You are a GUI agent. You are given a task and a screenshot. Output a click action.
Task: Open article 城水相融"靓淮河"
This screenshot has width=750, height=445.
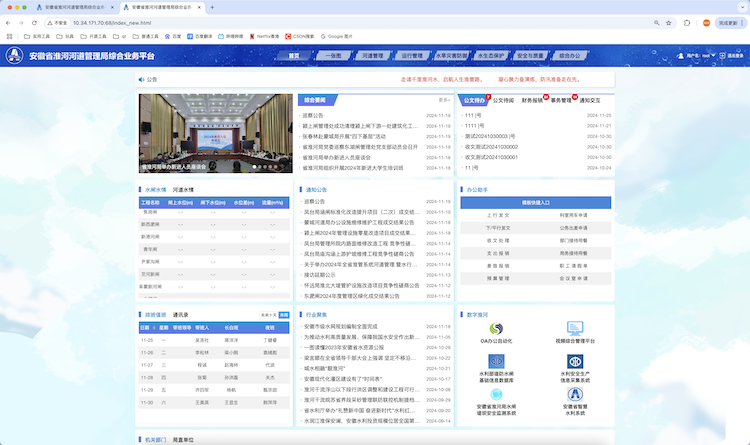[x=324, y=368]
